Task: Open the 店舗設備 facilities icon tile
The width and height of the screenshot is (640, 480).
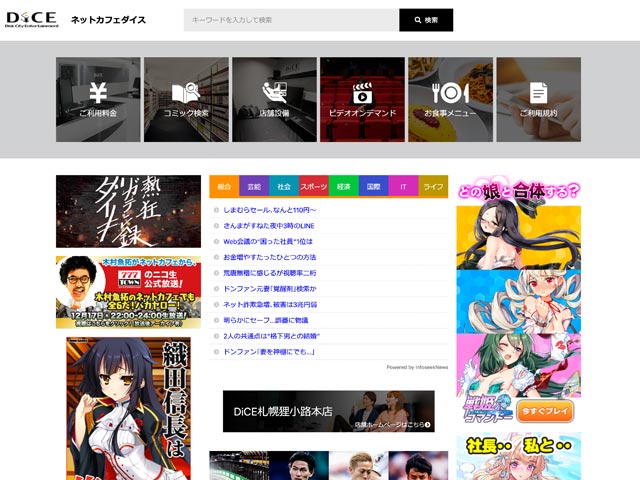Action: point(274,99)
